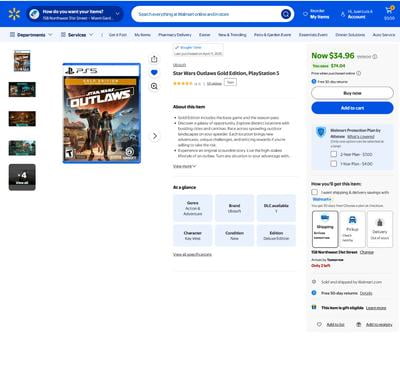Screen dimensions: 400x387
Task: Click the DLC available tile
Action: pyautogui.click(x=276, y=208)
